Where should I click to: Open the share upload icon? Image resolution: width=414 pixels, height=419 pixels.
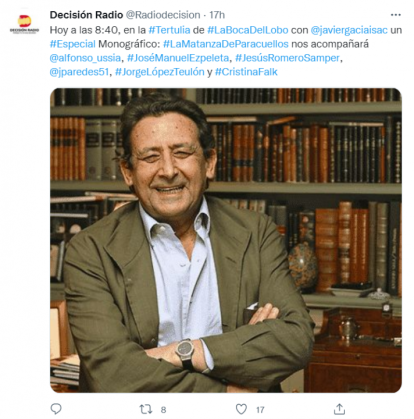(x=339, y=409)
